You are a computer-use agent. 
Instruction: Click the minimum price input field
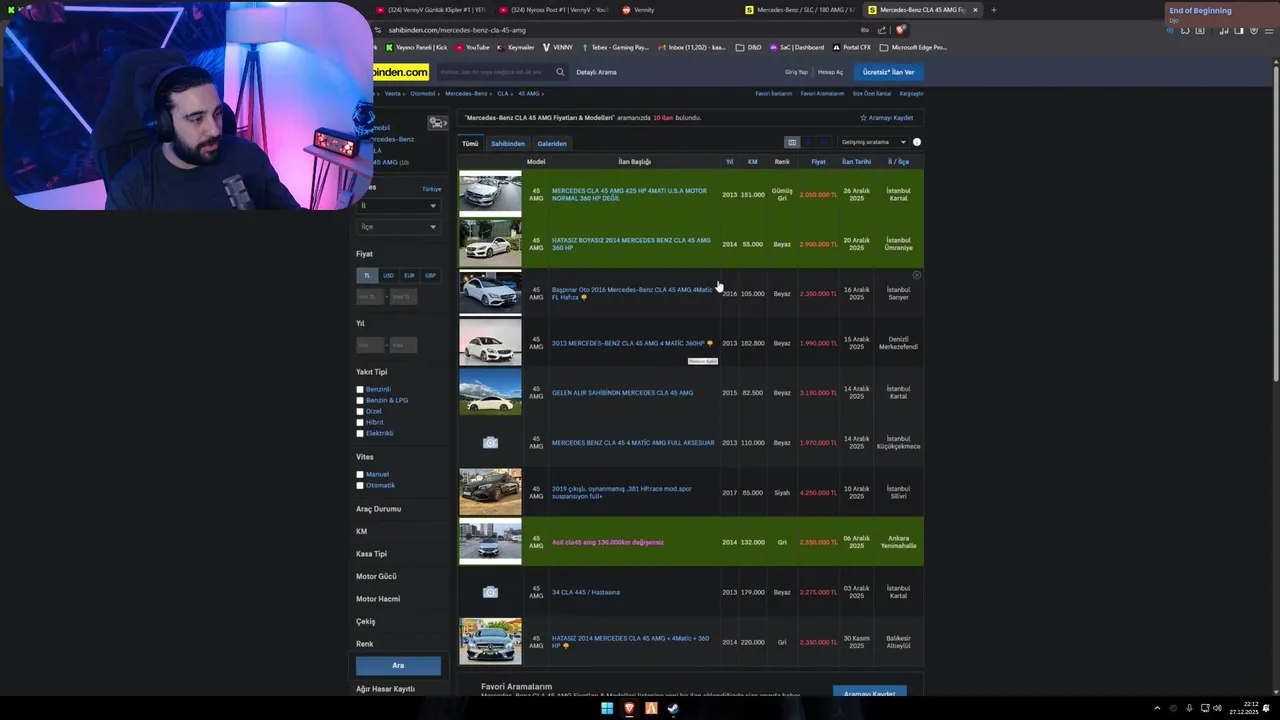tap(370, 296)
